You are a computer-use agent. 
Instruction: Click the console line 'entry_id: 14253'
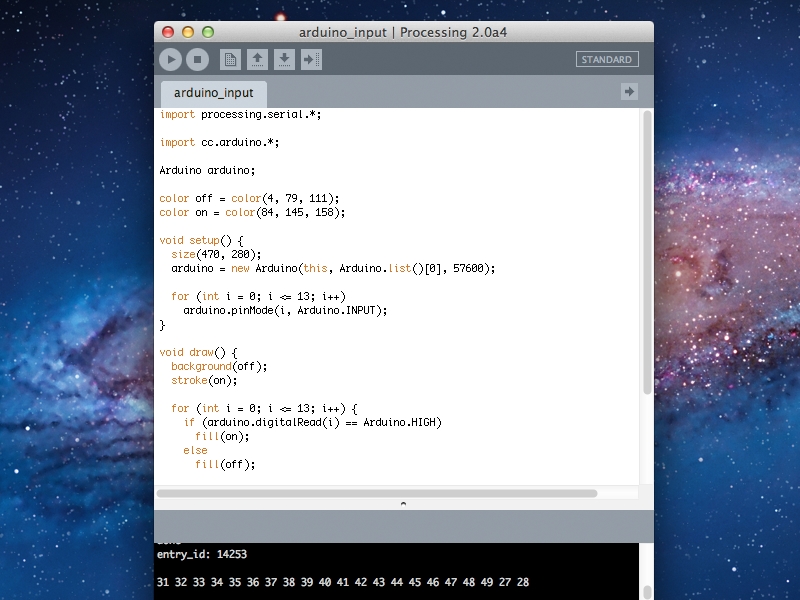tap(202, 555)
